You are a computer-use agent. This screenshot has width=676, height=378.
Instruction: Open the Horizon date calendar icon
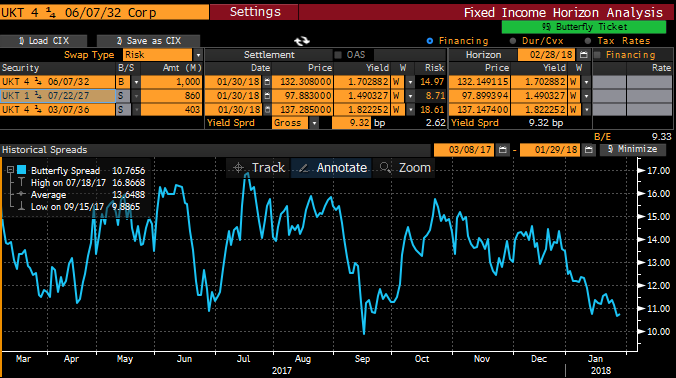pyautogui.click(x=583, y=55)
